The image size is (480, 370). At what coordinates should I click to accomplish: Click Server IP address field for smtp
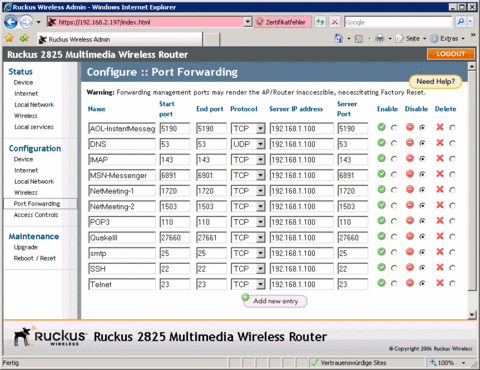(301, 253)
